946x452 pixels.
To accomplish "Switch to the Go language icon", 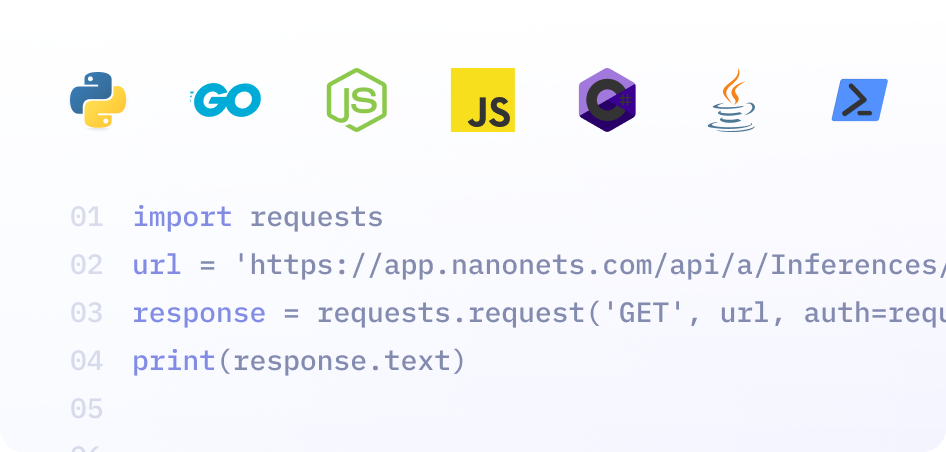I will coord(226,99).
